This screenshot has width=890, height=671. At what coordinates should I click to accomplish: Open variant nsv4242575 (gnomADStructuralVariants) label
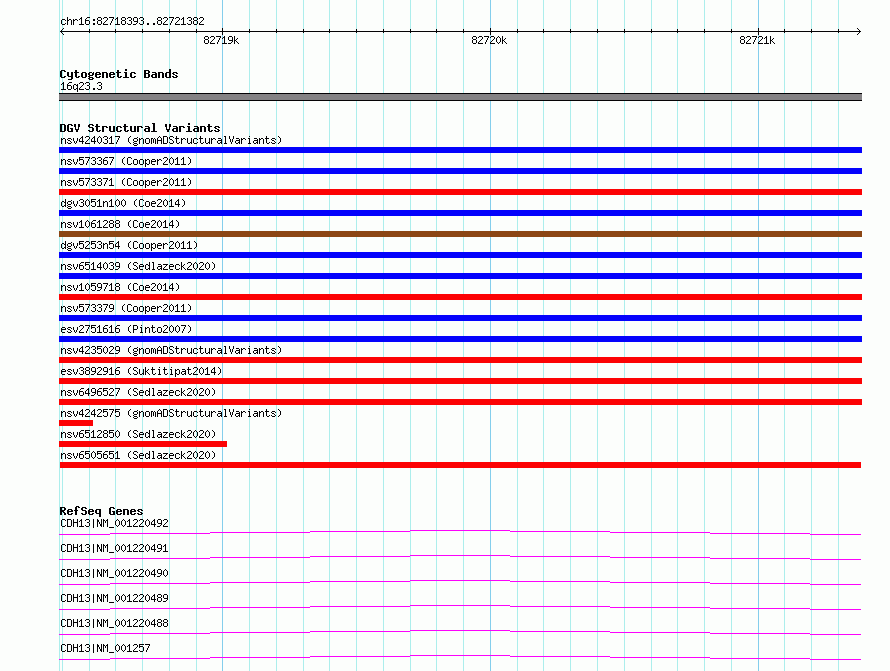171,413
